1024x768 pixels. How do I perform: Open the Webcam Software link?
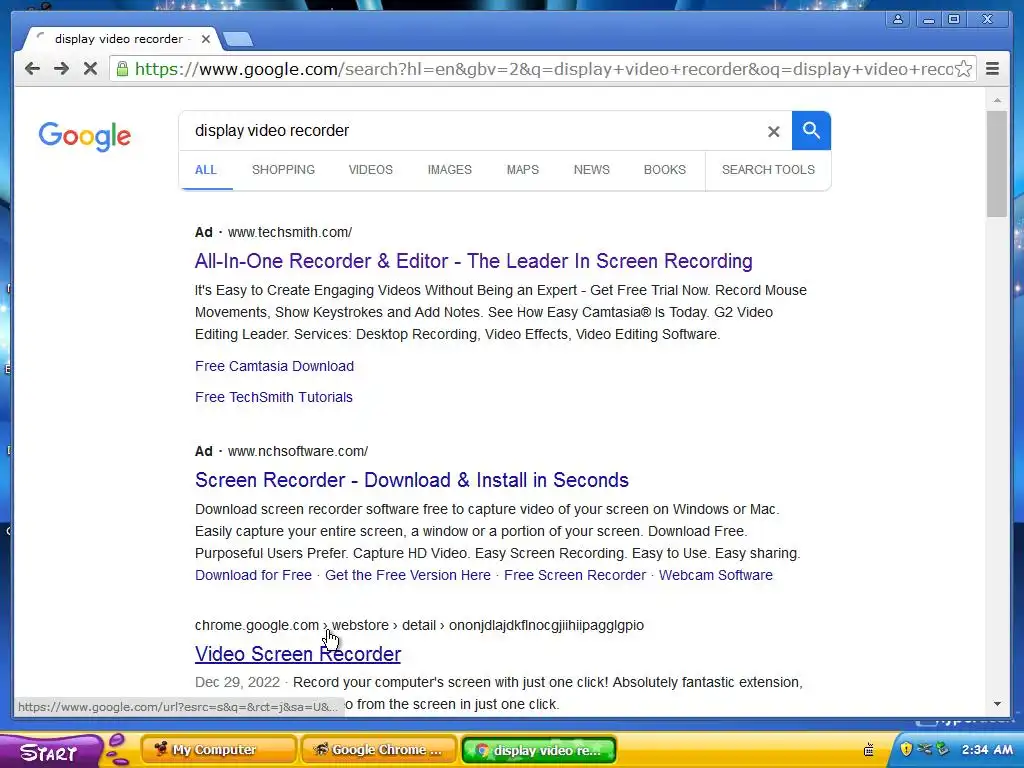(716, 575)
